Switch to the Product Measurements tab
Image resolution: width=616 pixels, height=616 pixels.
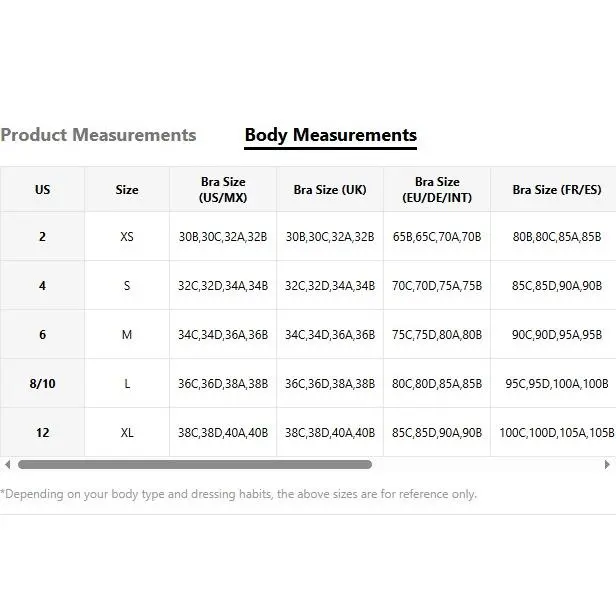pyautogui.click(x=98, y=135)
